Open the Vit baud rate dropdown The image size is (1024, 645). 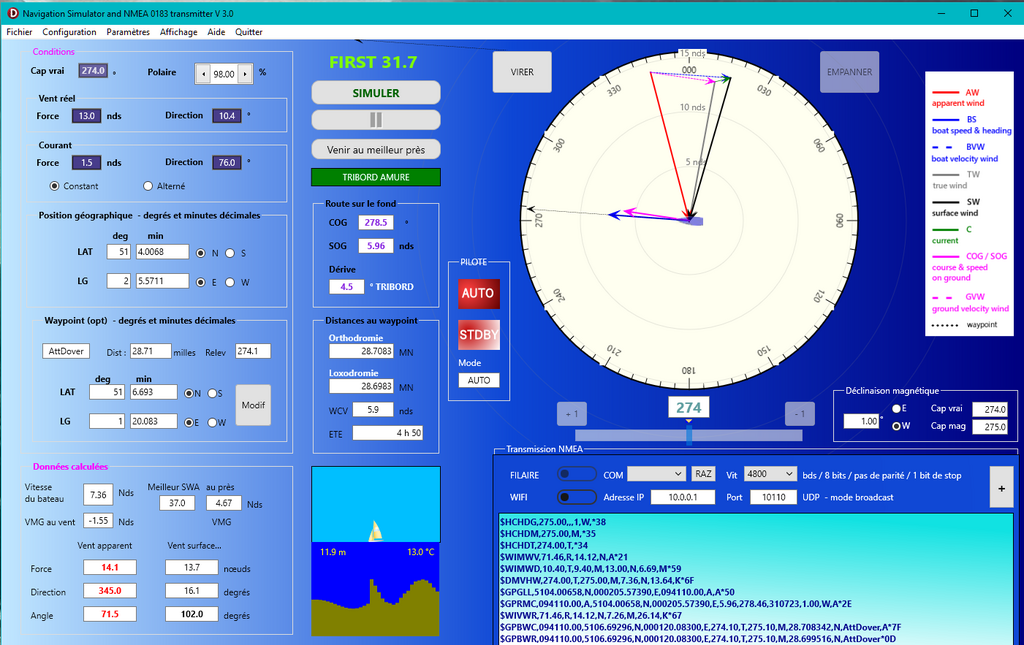pos(770,474)
